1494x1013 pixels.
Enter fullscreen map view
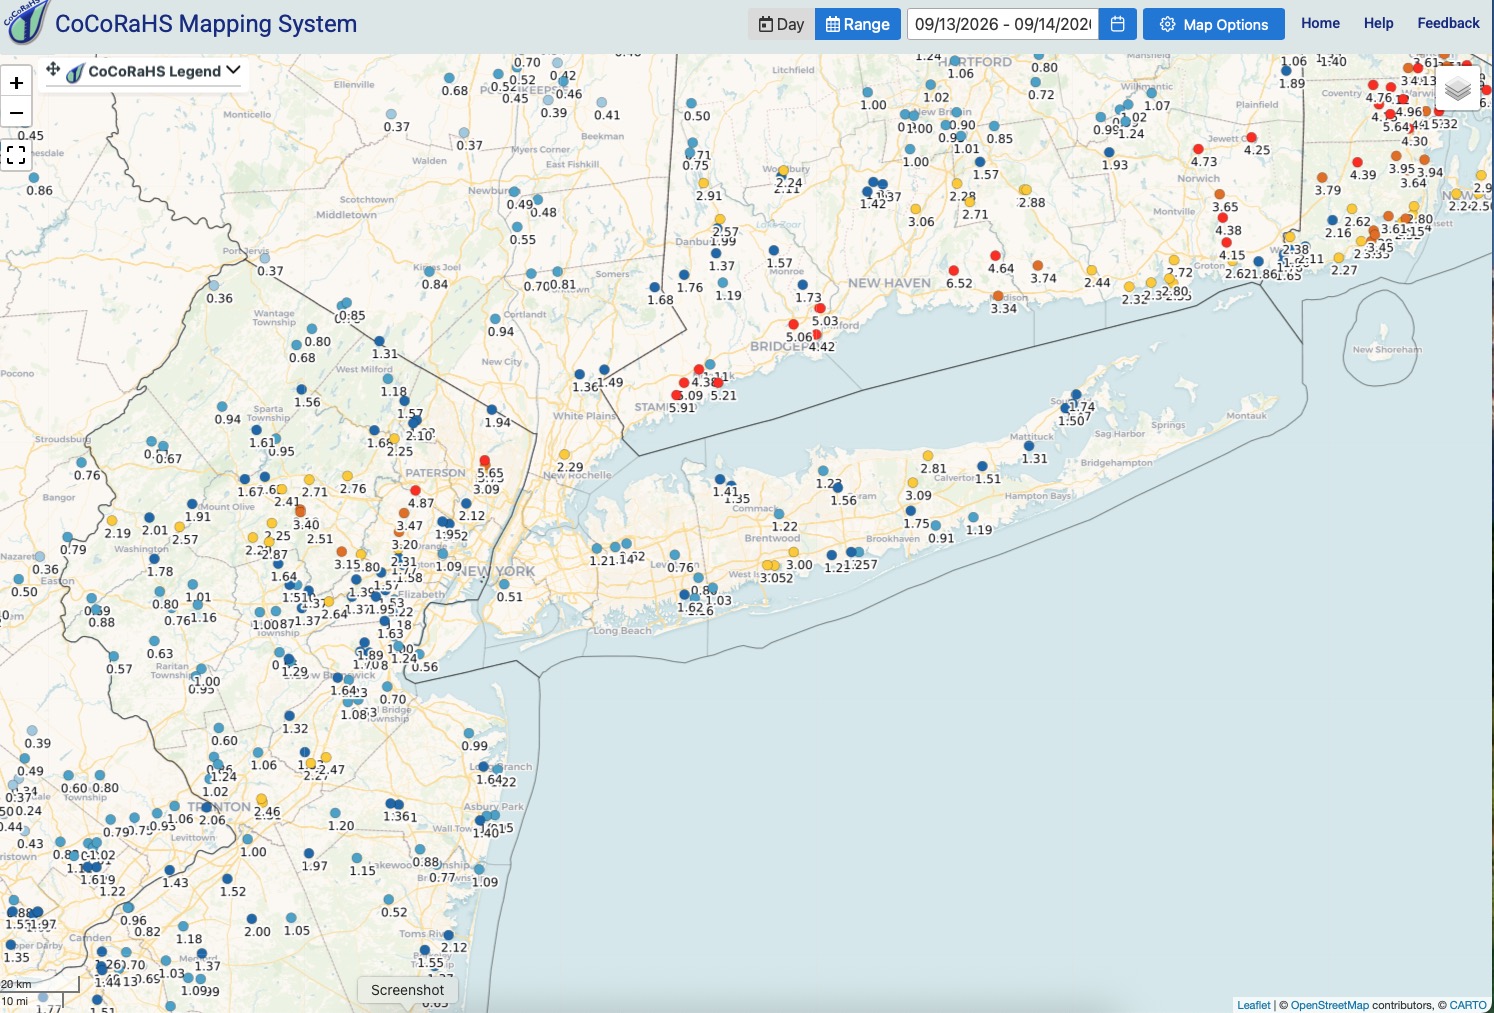click(16, 154)
